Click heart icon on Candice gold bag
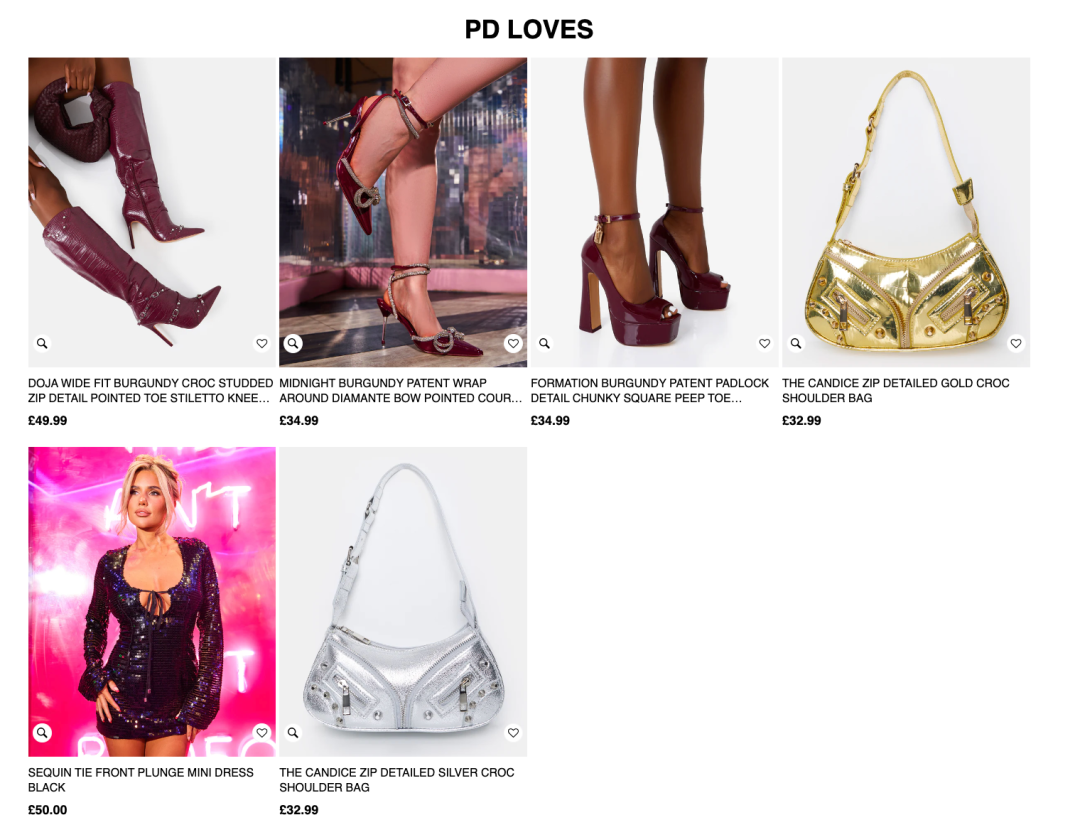Image resolution: width=1080 pixels, height=837 pixels. point(1016,343)
